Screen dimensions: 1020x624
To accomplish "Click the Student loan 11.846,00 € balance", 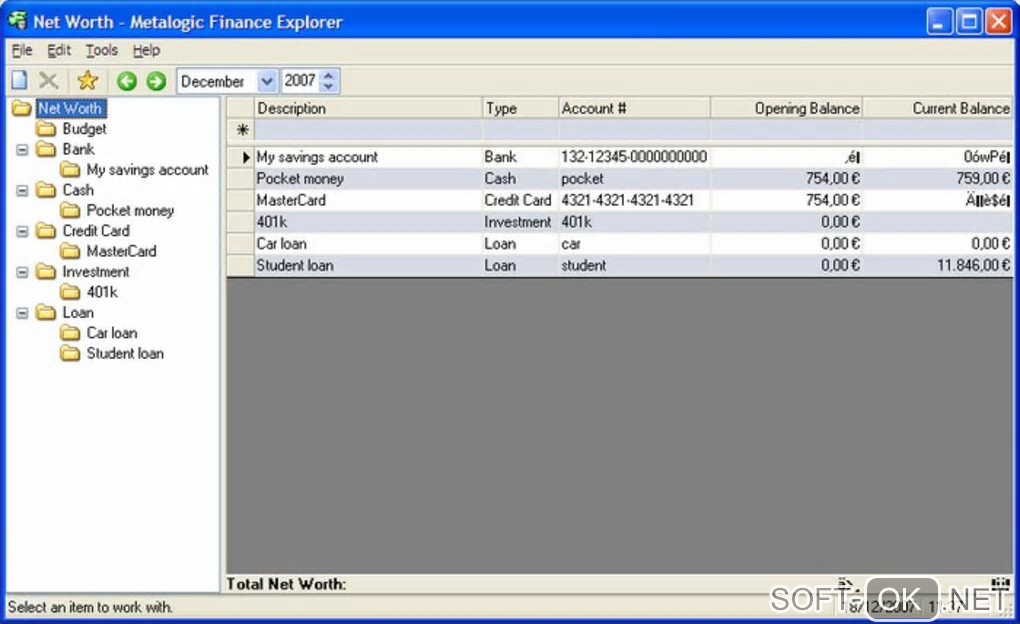I will tap(938, 265).
